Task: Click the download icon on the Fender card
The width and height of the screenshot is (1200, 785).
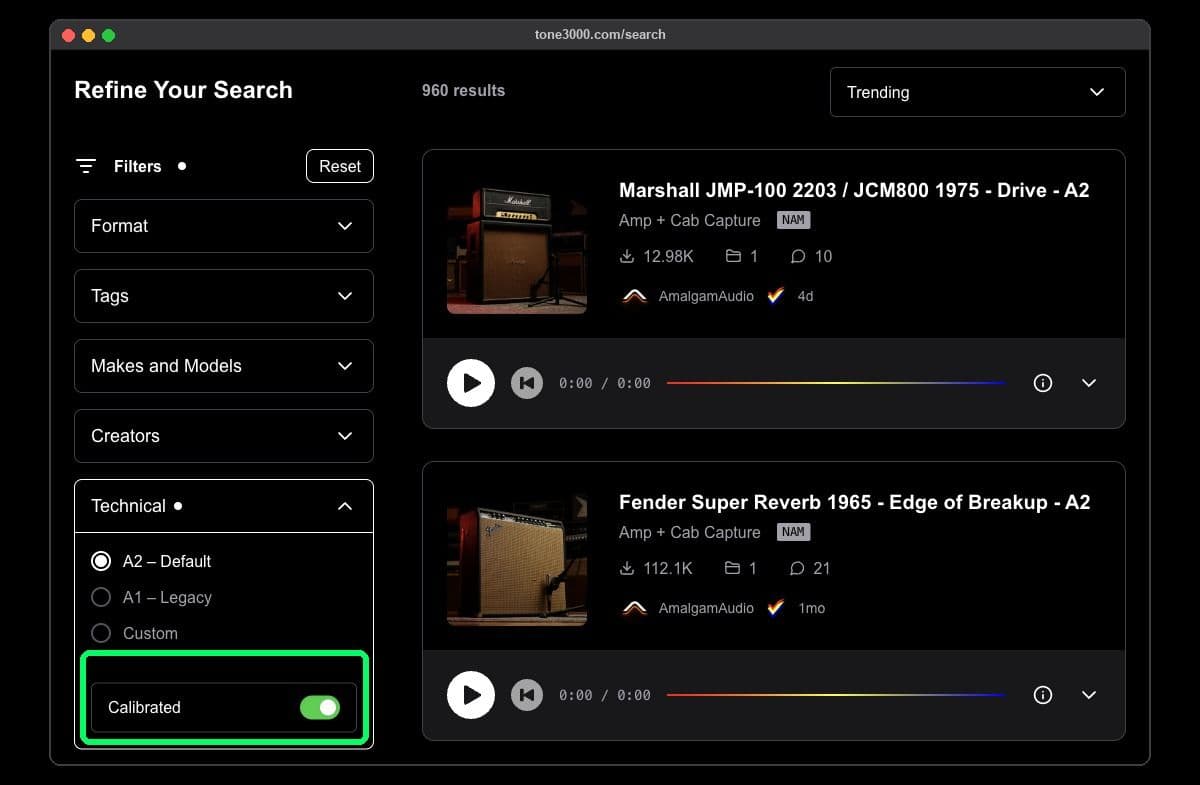Action: (x=627, y=569)
